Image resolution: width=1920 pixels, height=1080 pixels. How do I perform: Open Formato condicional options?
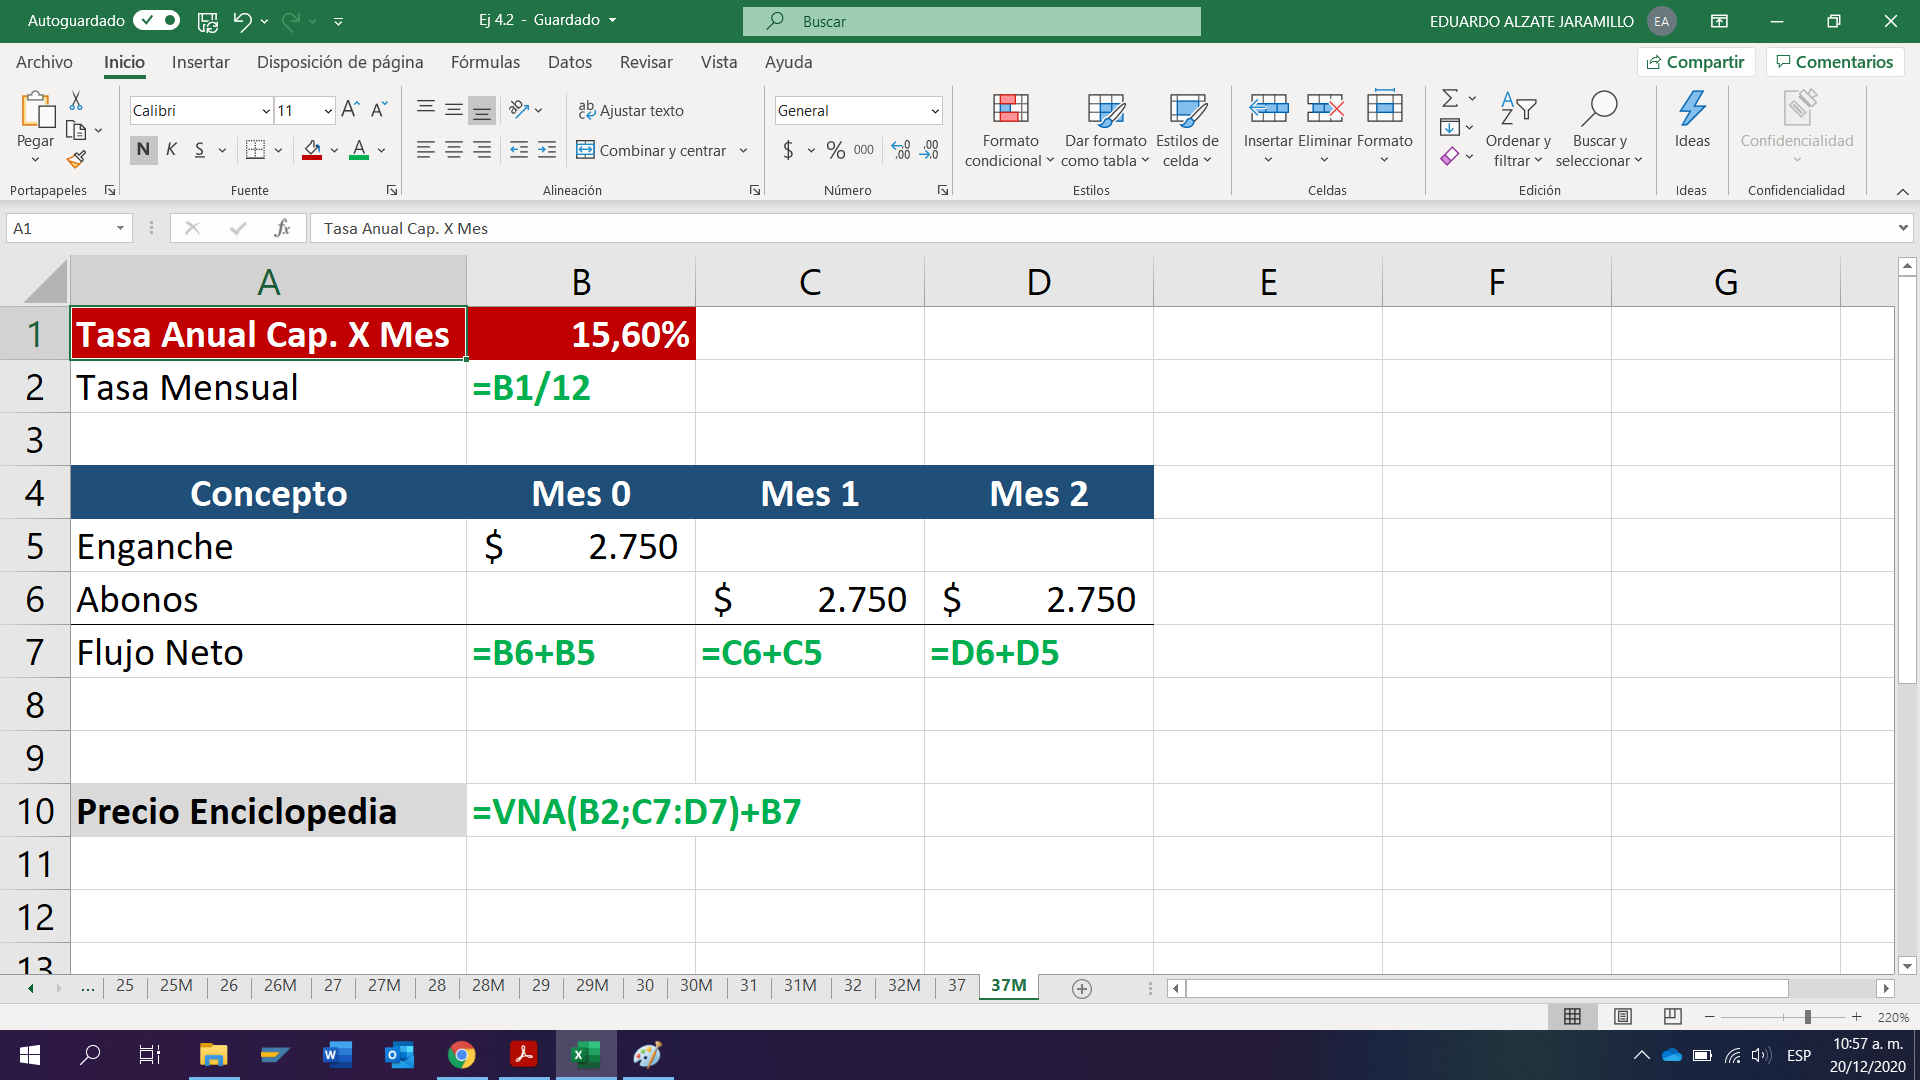coord(1009,130)
